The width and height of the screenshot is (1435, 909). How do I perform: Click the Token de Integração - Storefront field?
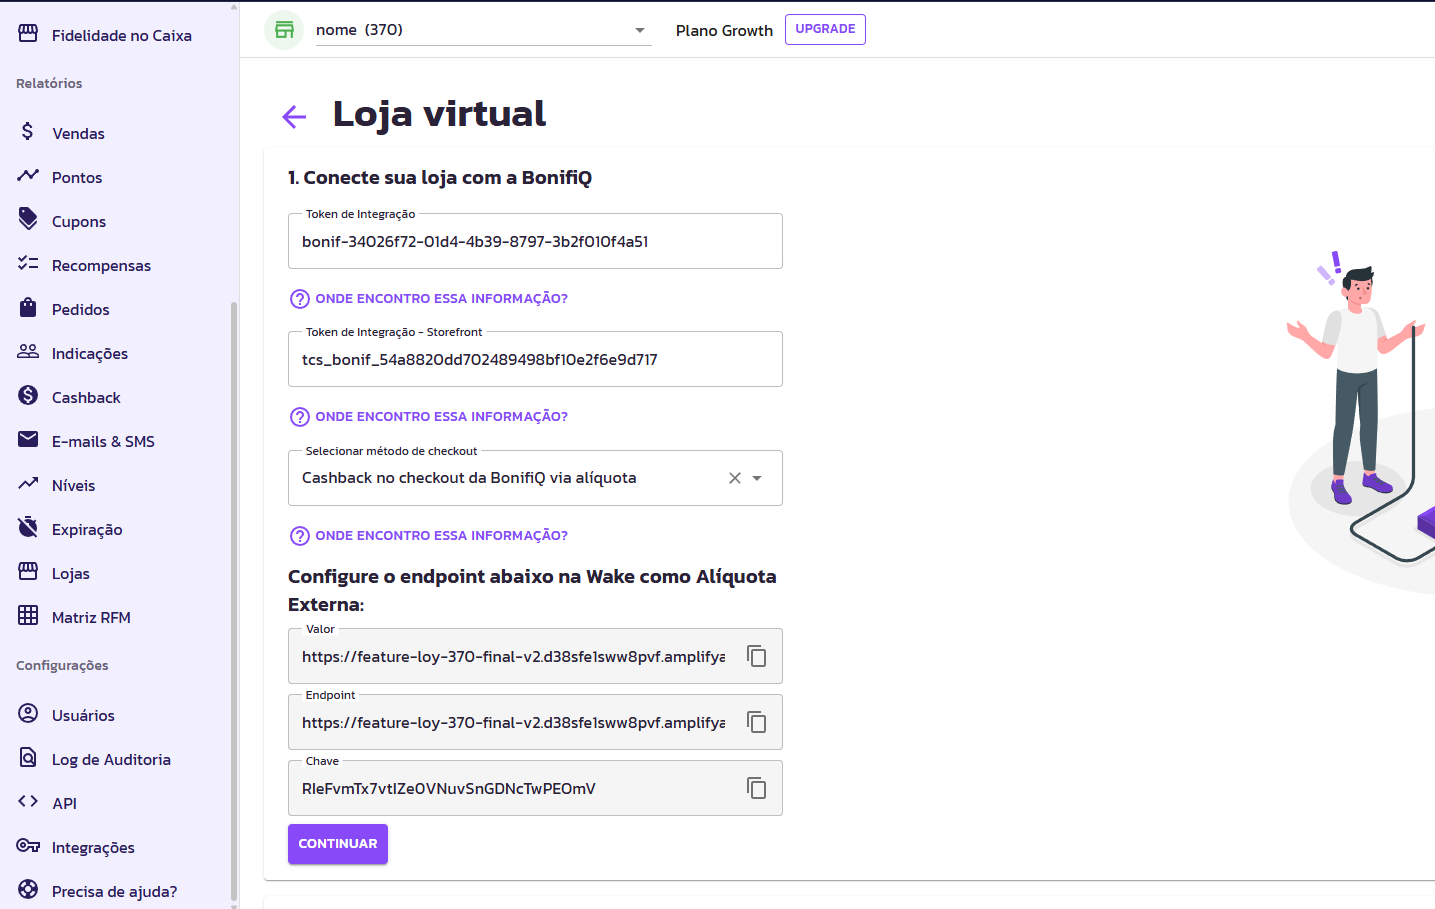tap(535, 359)
